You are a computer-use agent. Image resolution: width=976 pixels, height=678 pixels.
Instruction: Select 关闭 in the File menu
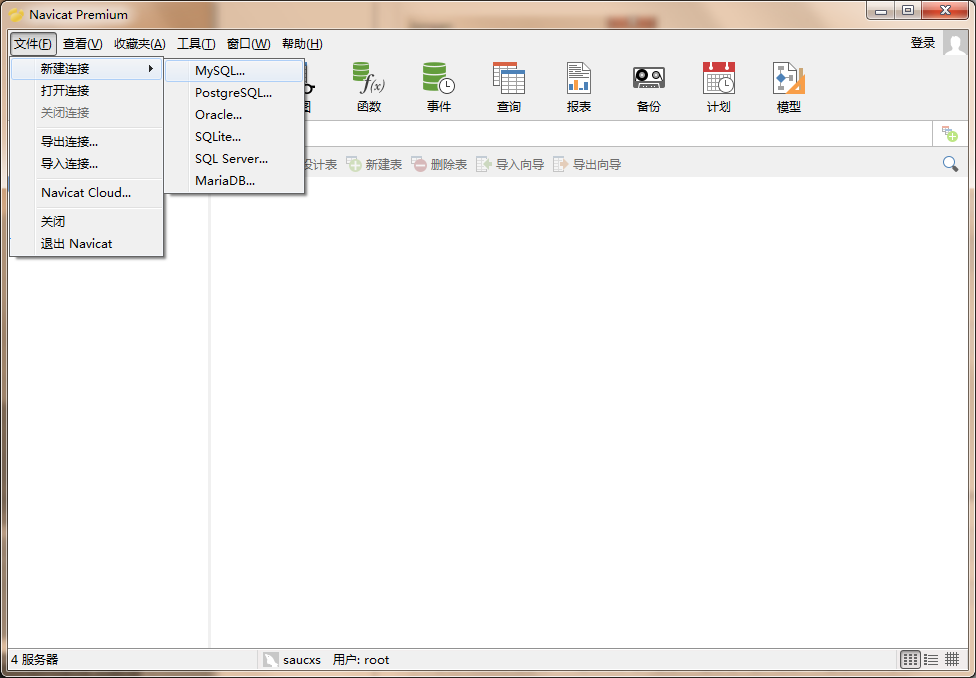[87, 222]
